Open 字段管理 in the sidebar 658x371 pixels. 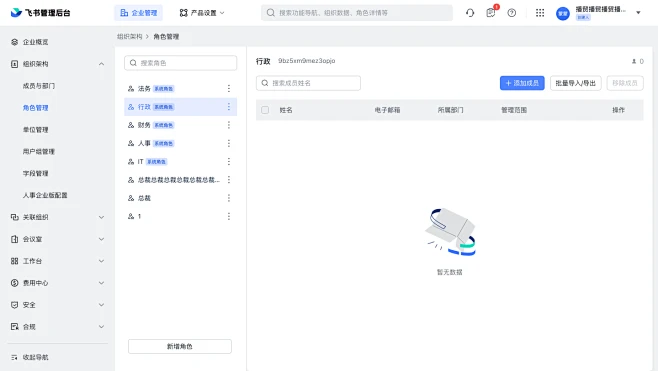pyautogui.click(x=36, y=173)
